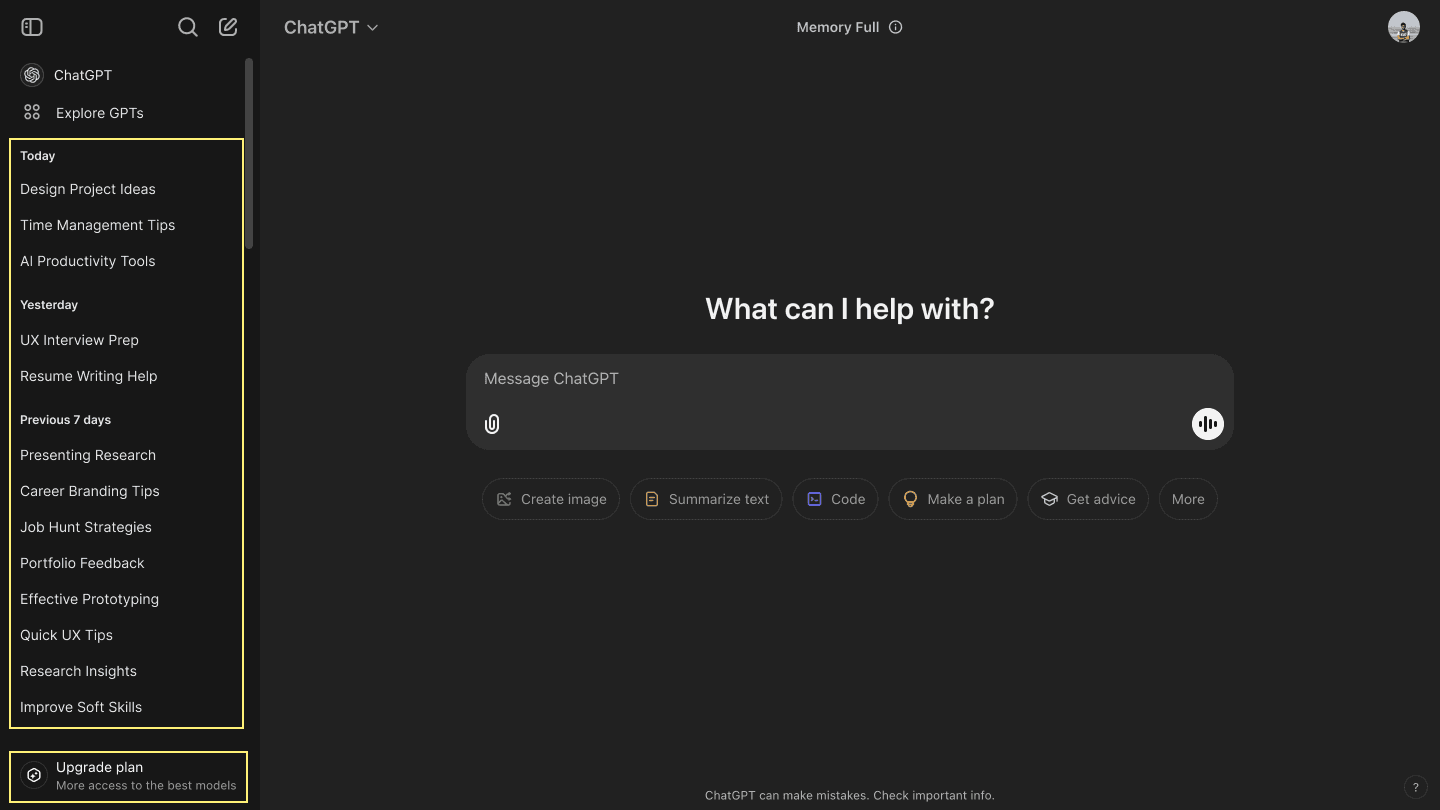This screenshot has width=1440, height=810.
Task: Start a new chat with the compose icon
Action: pos(228,27)
